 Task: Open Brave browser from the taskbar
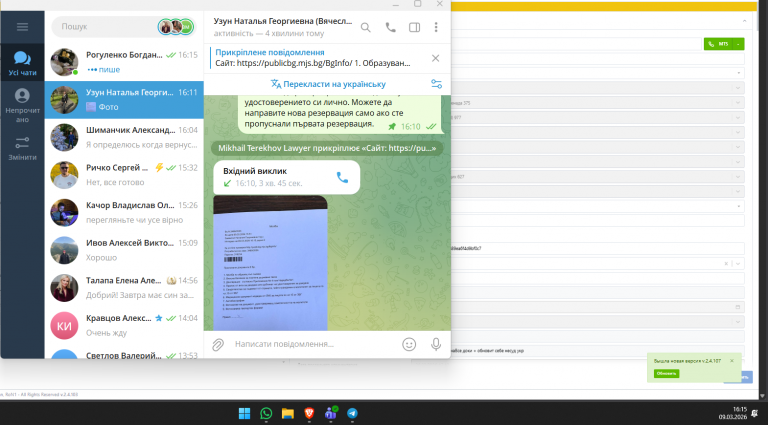[x=309, y=413]
